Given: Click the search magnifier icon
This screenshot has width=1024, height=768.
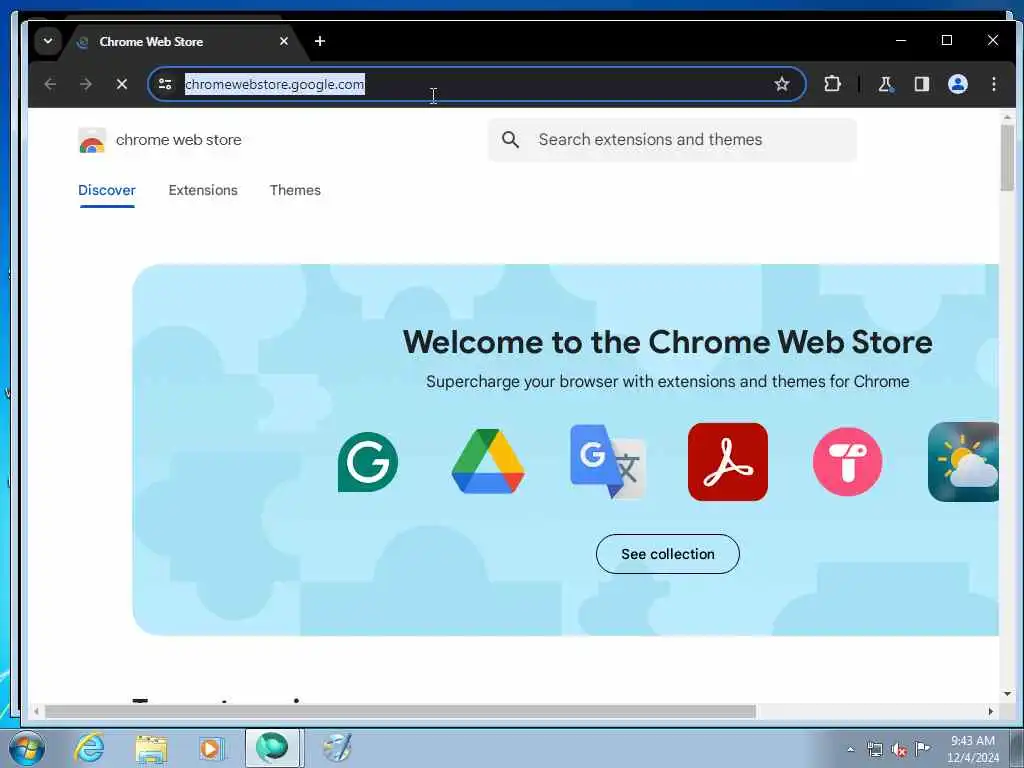Looking at the screenshot, I should click(x=511, y=139).
